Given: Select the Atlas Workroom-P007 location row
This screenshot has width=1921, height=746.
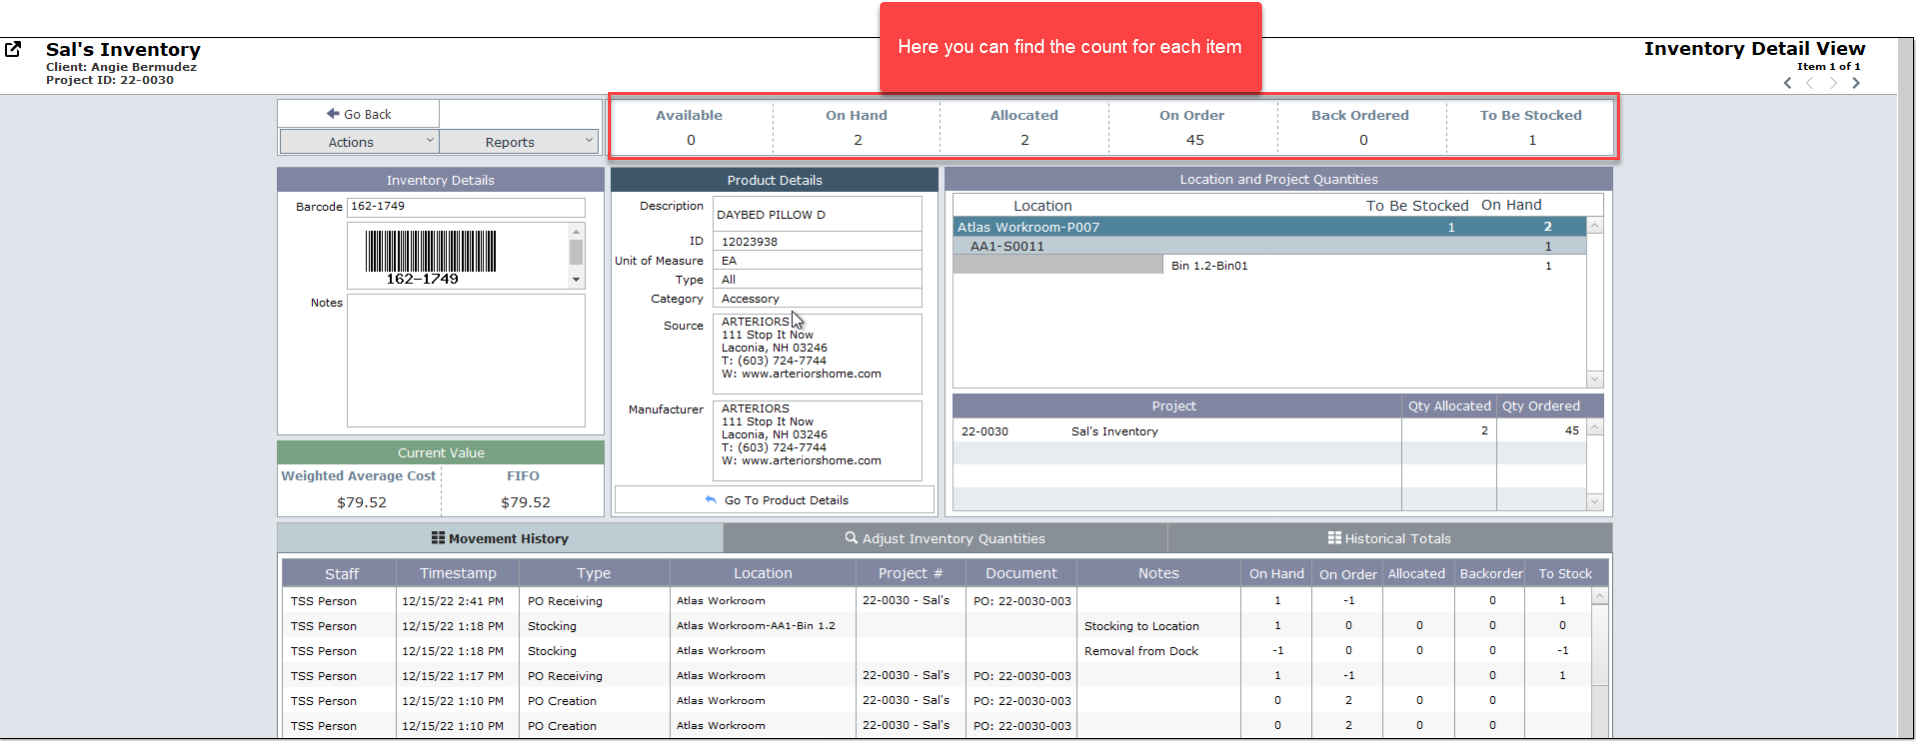Looking at the screenshot, I should click(x=1270, y=227).
